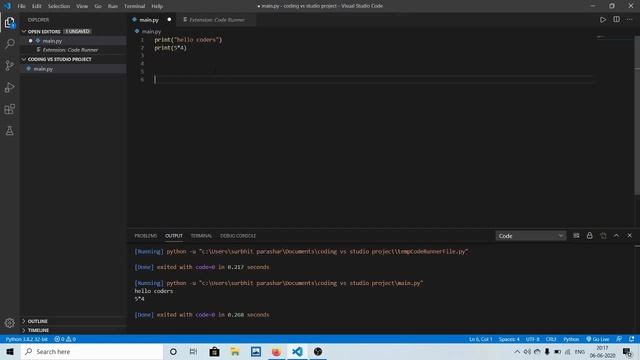The width and height of the screenshot is (640, 360).
Task: Open the Test flask view
Action: coord(9,131)
